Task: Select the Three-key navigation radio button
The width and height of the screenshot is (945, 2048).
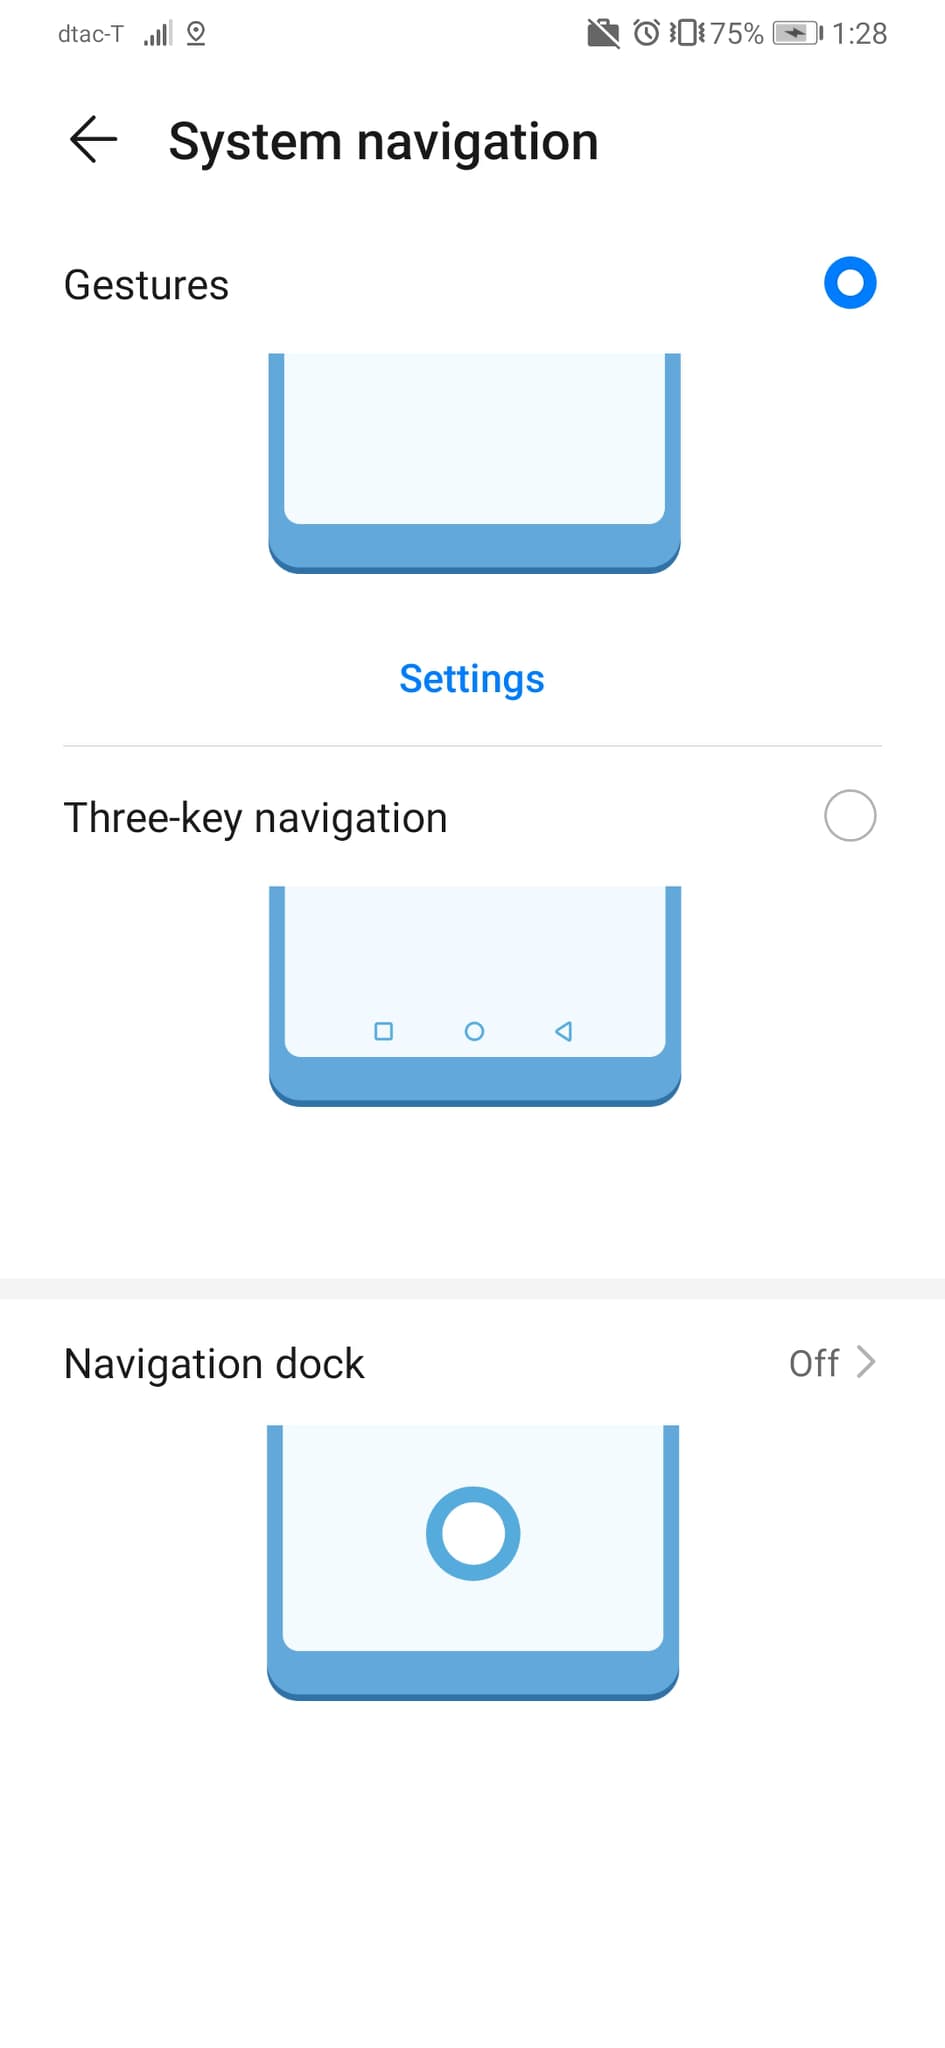Action: [850, 816]
